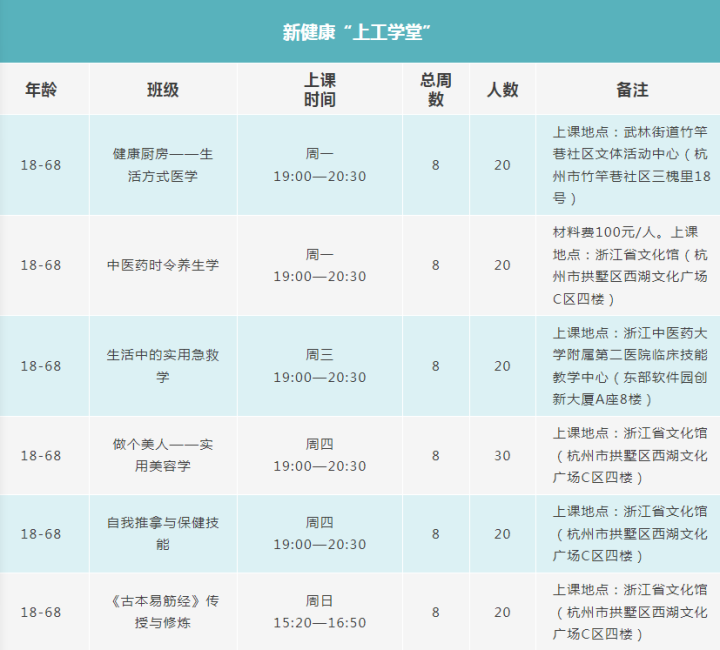Image resolution: width=720 pixels, height=650 pixels.
Task: Select headcount 20 in 古本易筋经 row
Action: click(x=502, y=612)
